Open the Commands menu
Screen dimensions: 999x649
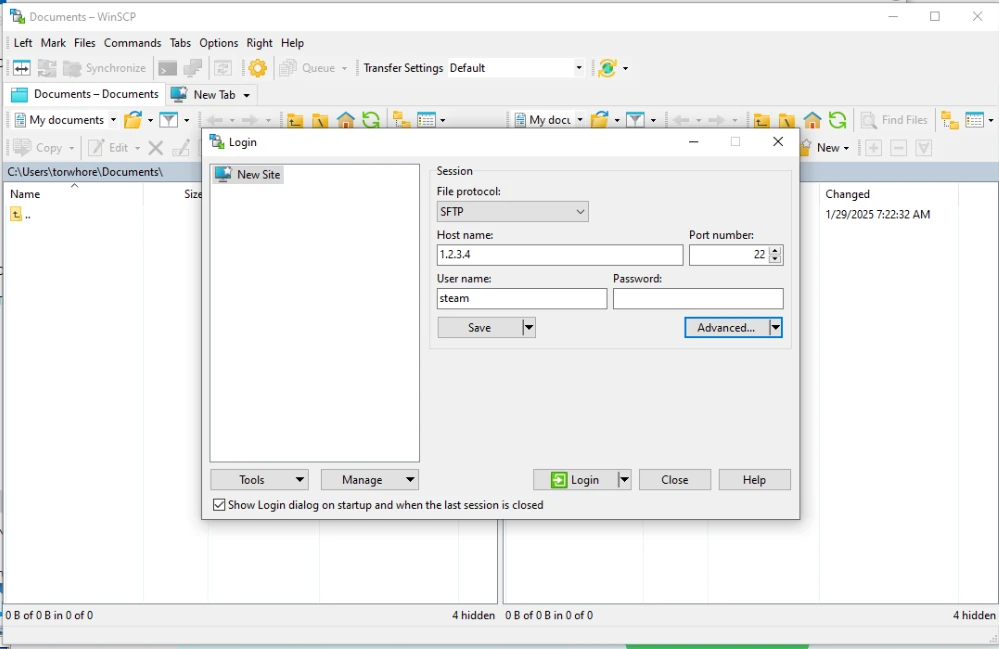(x=132, y=43)
